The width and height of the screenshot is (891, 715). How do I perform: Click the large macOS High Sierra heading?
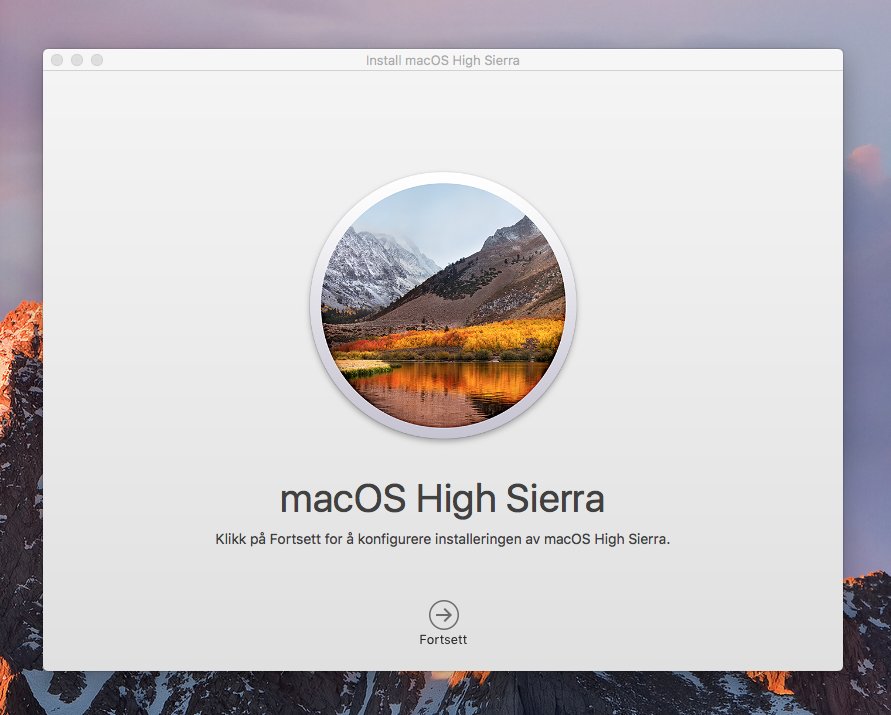coord(442,500)
